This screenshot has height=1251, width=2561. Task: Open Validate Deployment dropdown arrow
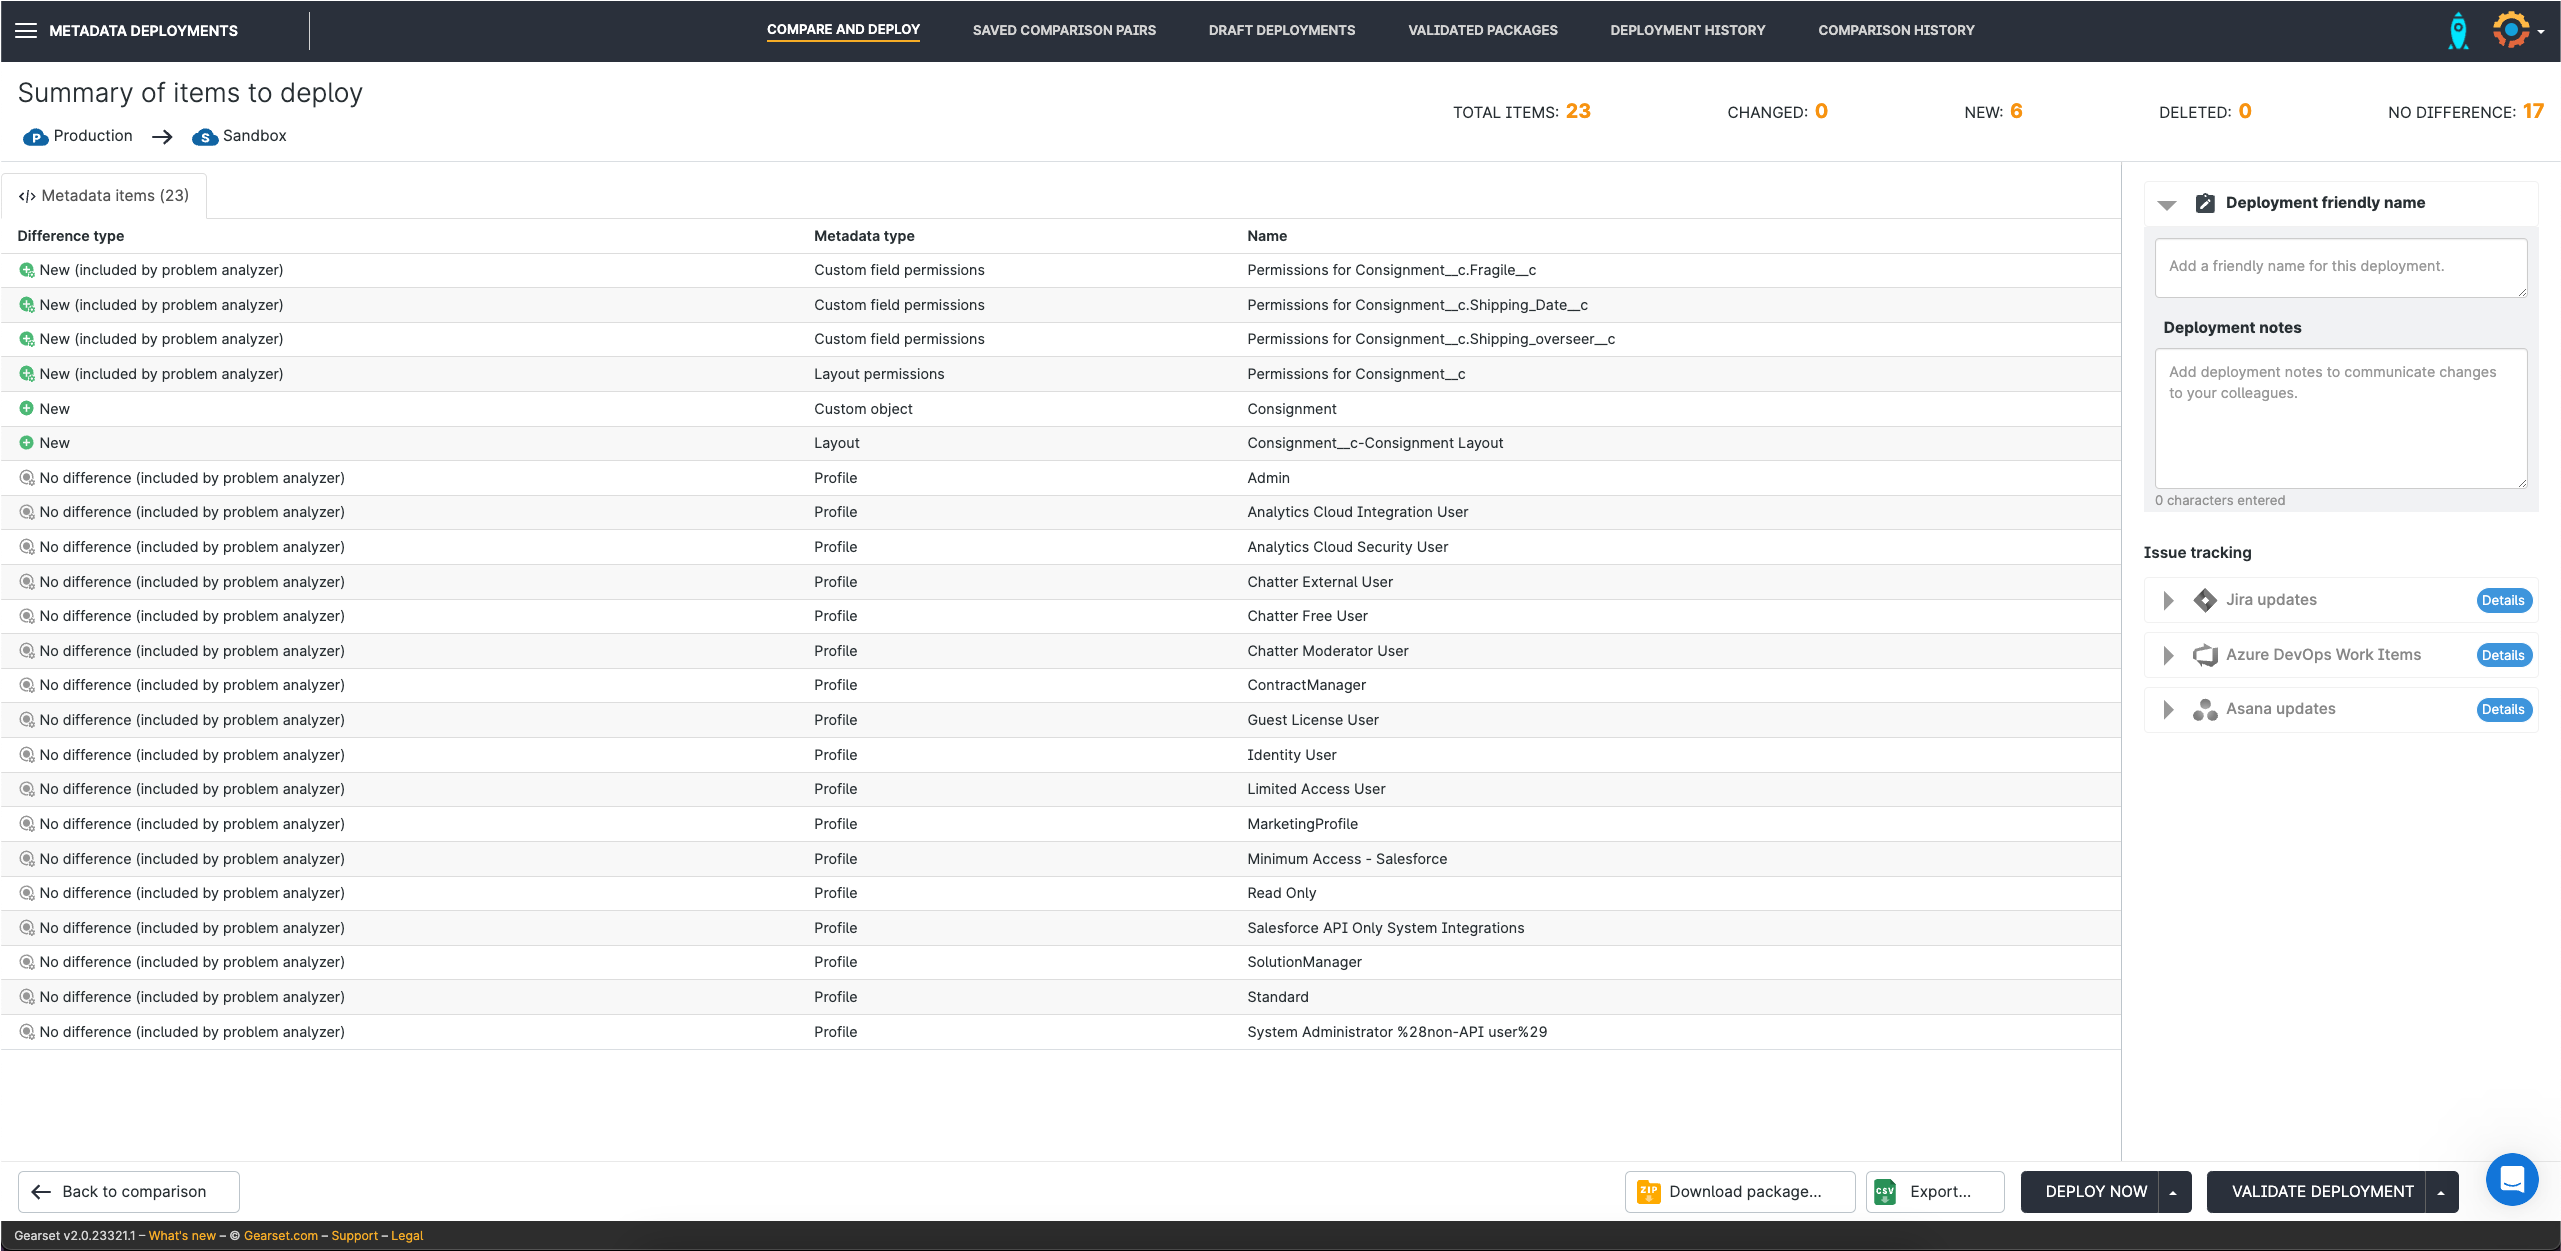point(2441,1192)
